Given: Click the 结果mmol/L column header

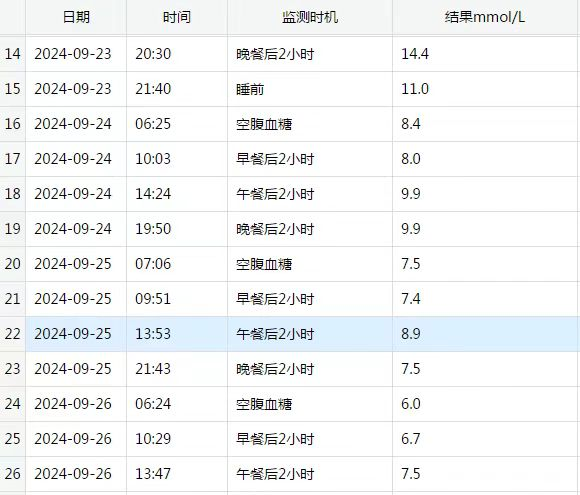Looking at the screenshot, I should (486, 17).
